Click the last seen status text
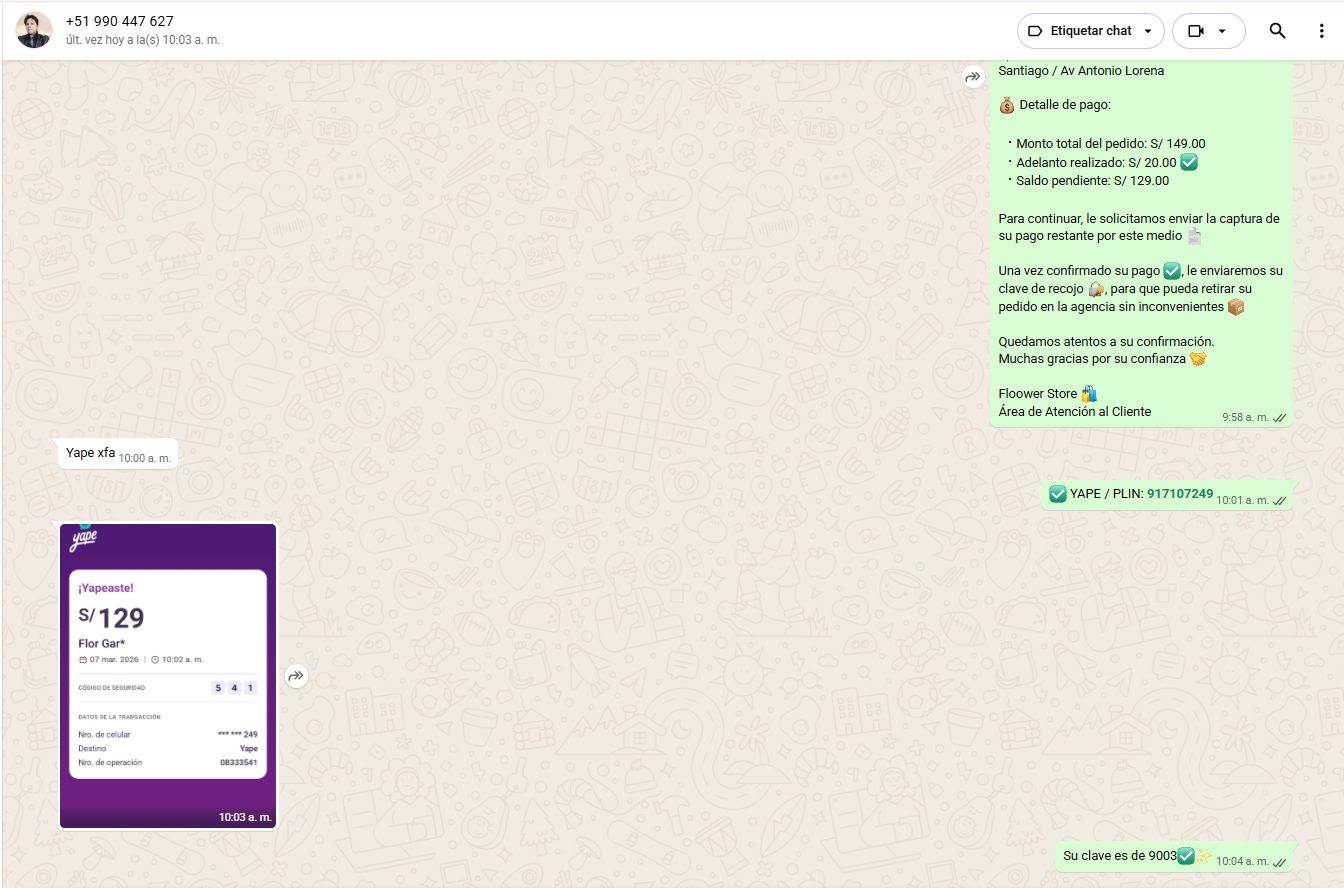The height and width of the screenshot is (888, 1344). click(142, 40)
